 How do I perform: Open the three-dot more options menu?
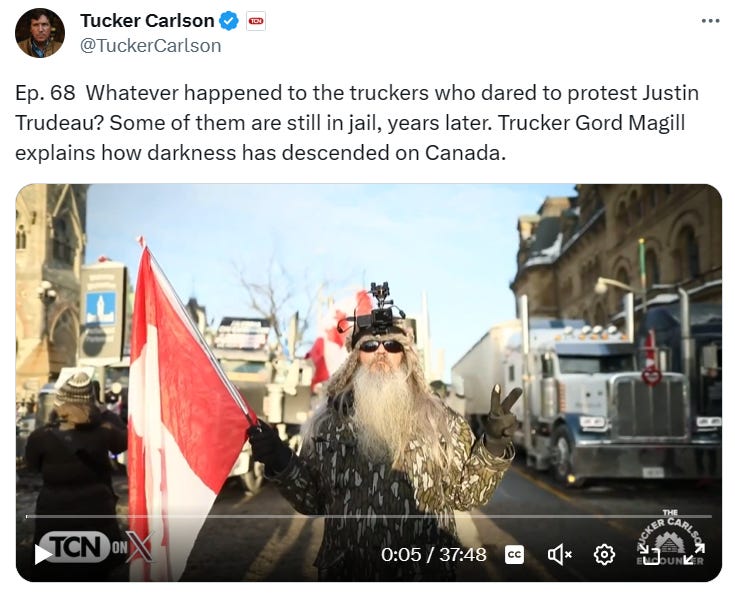(x=711, y=21)
